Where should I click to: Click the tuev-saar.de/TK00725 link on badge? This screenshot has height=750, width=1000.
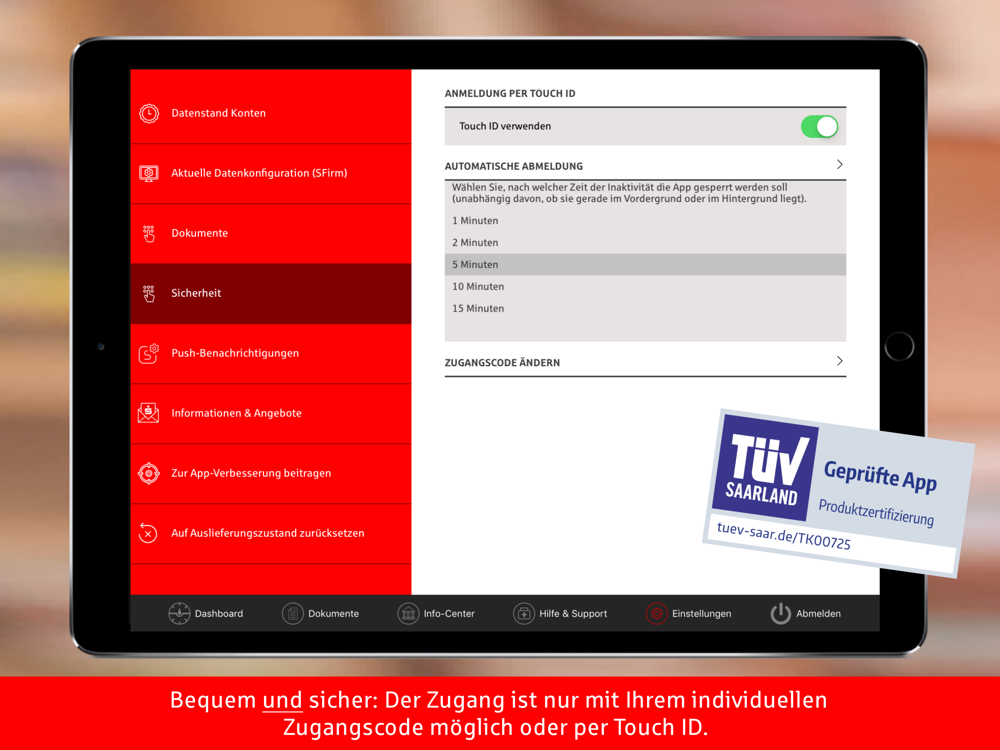783,536
